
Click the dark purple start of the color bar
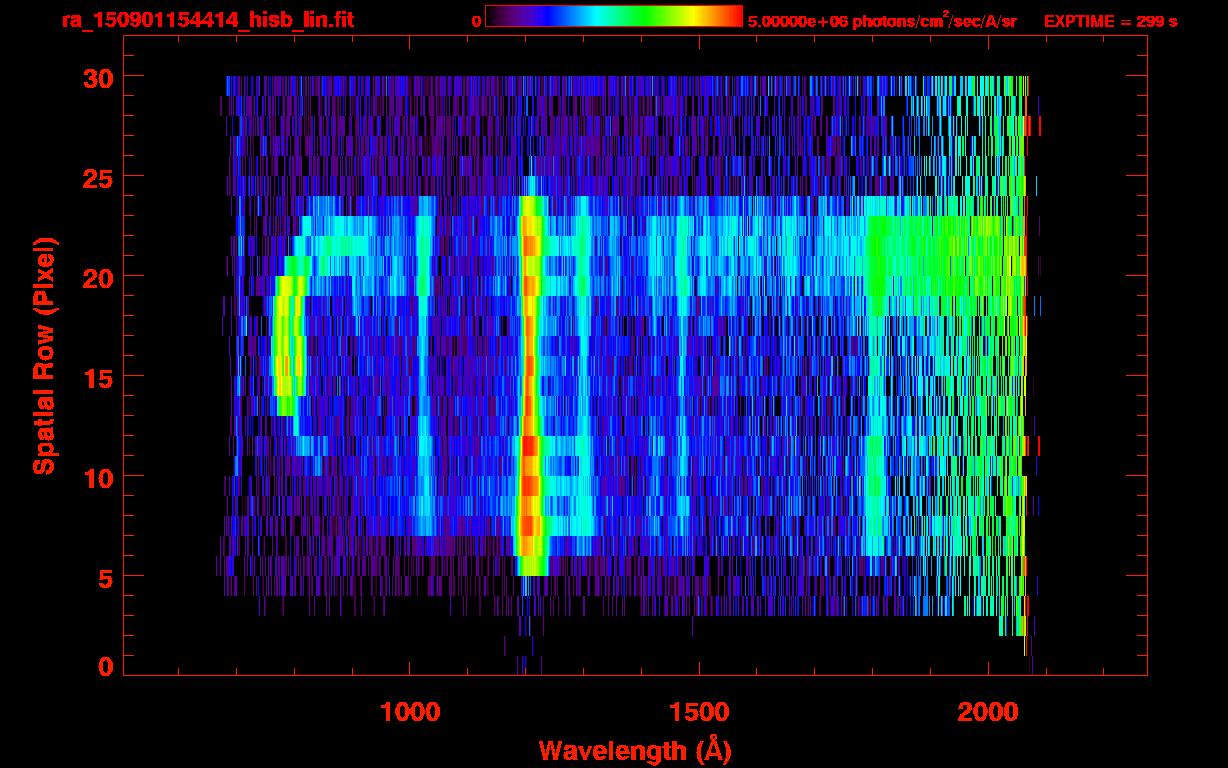(x=497, y=16)
